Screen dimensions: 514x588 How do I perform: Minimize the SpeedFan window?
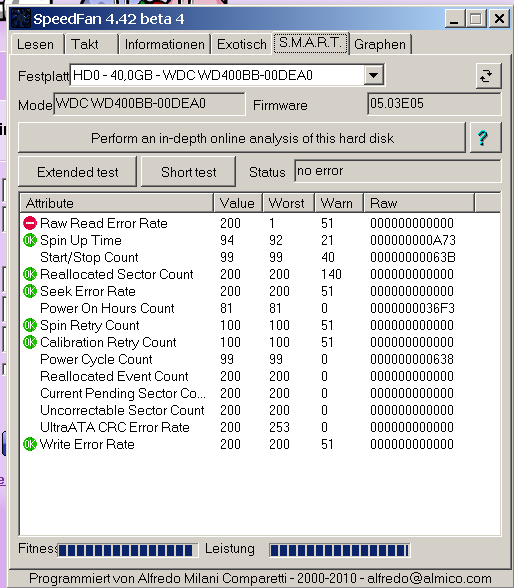(454, 19)
